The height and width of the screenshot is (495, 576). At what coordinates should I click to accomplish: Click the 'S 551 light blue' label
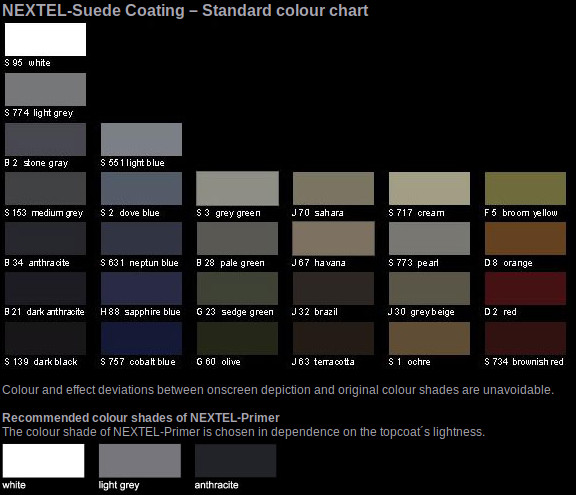click(x=132, y=163)
